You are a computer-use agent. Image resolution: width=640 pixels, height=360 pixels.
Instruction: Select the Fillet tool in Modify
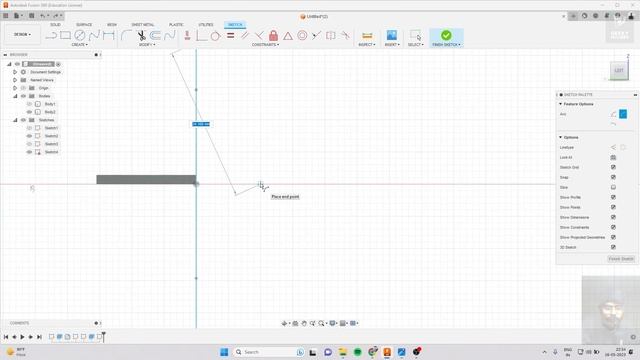click(x=126, y=36)
